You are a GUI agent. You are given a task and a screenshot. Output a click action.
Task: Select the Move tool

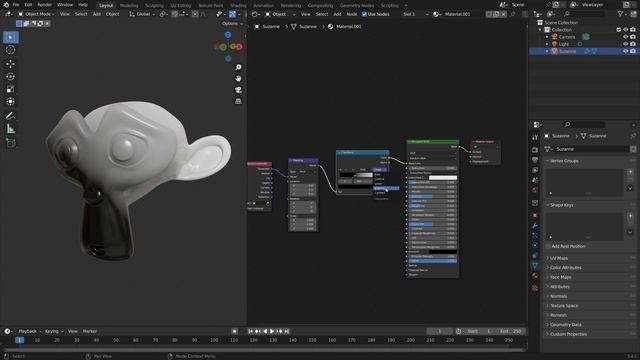(11, 64)
